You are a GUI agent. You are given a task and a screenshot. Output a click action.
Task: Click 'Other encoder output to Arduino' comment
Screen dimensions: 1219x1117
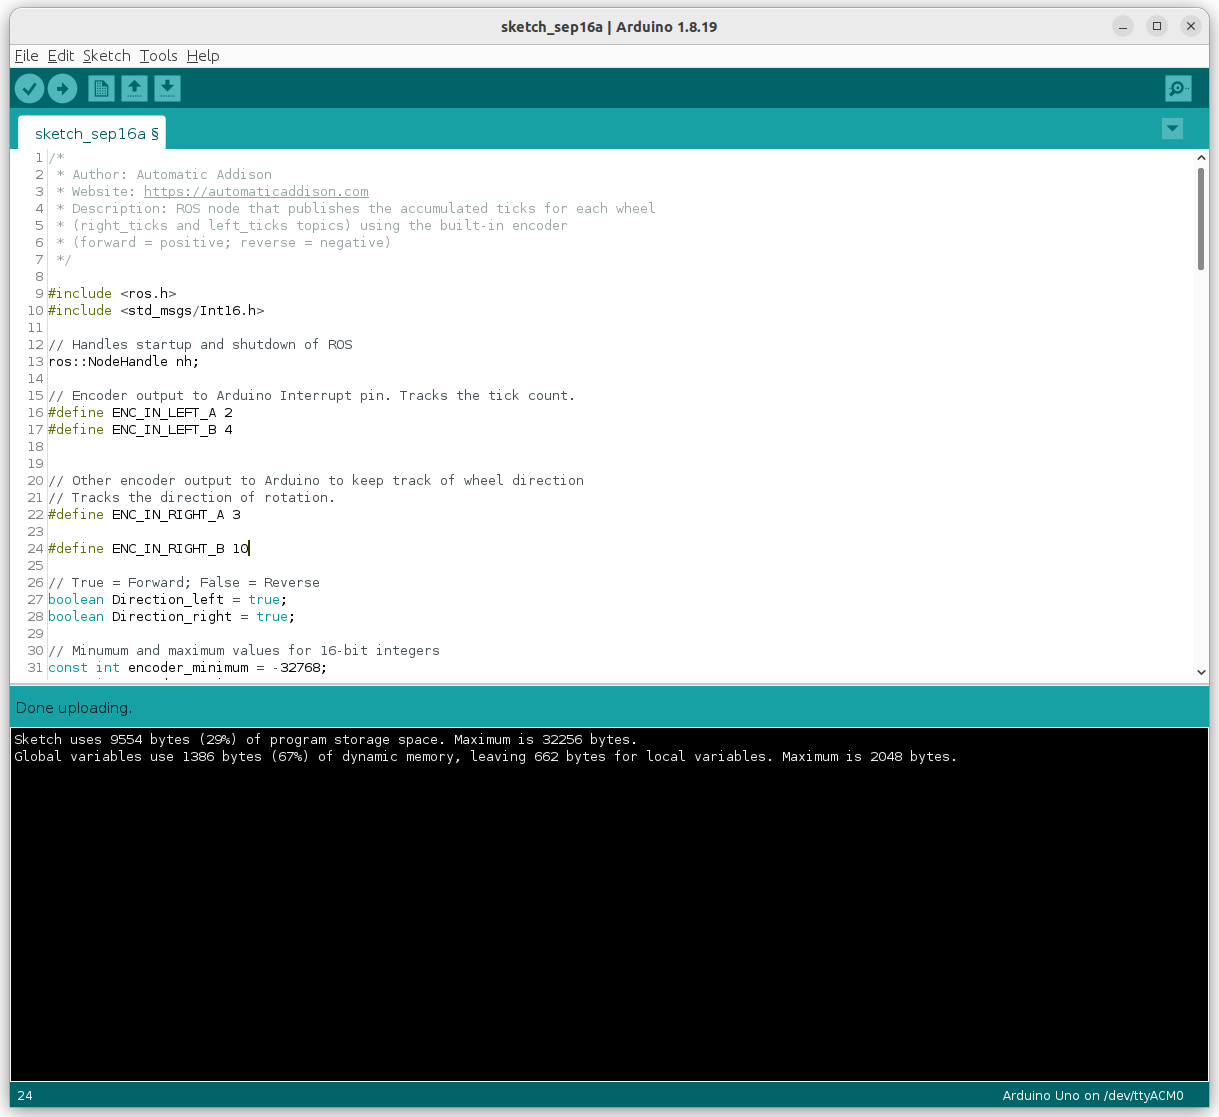(316, 481)
